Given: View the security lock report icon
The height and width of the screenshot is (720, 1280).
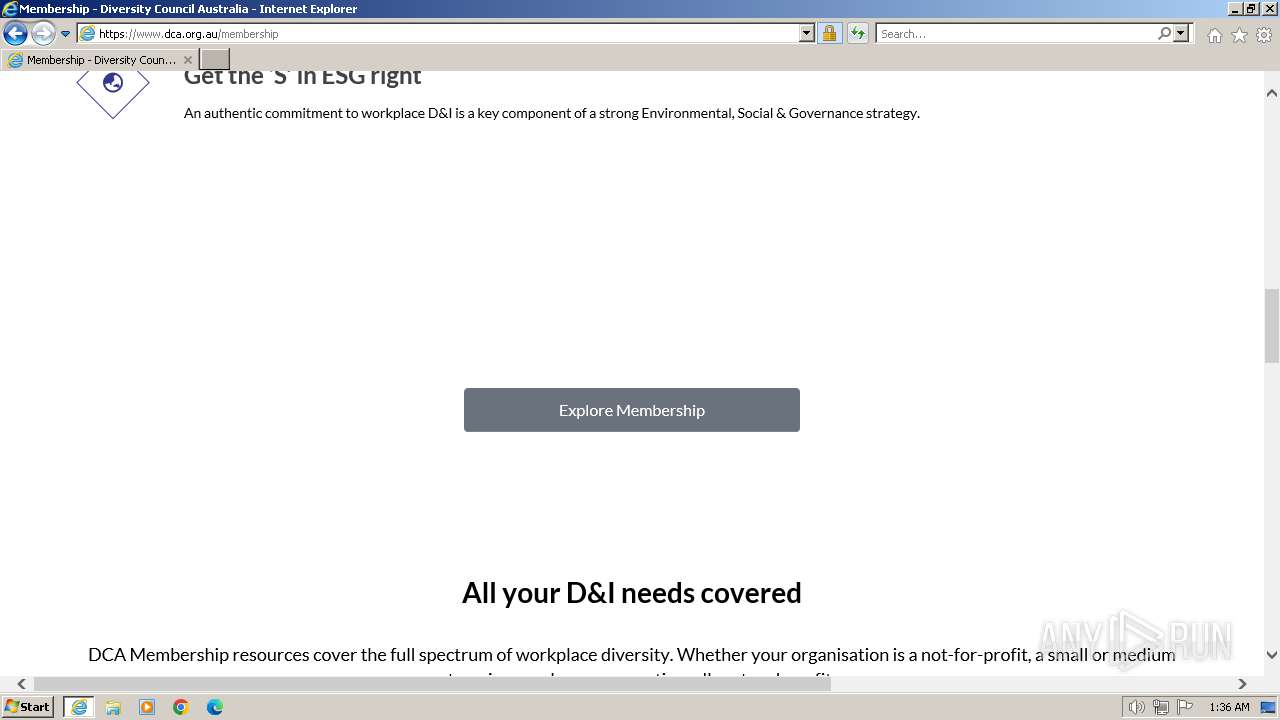Looking at the screenshot, I should pos(829,34).
